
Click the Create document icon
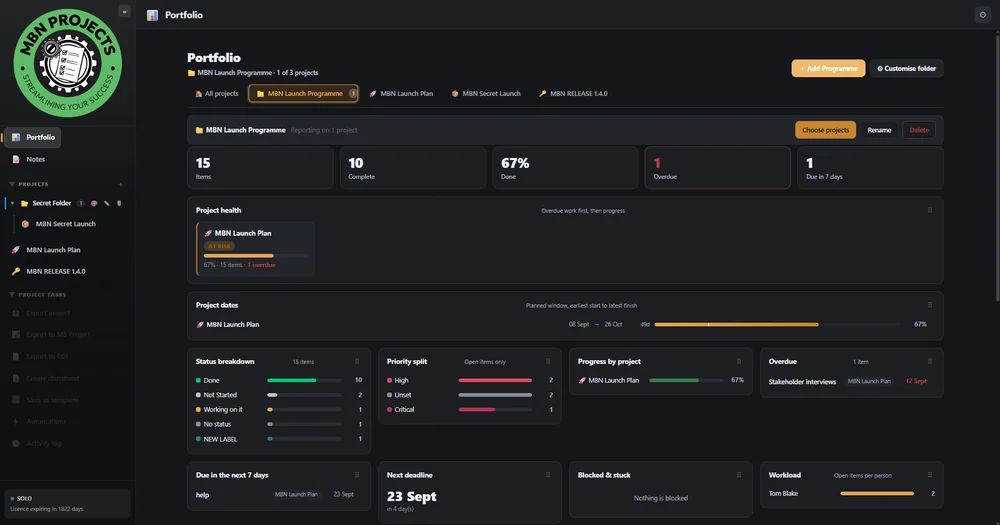[x=16, y=378]
